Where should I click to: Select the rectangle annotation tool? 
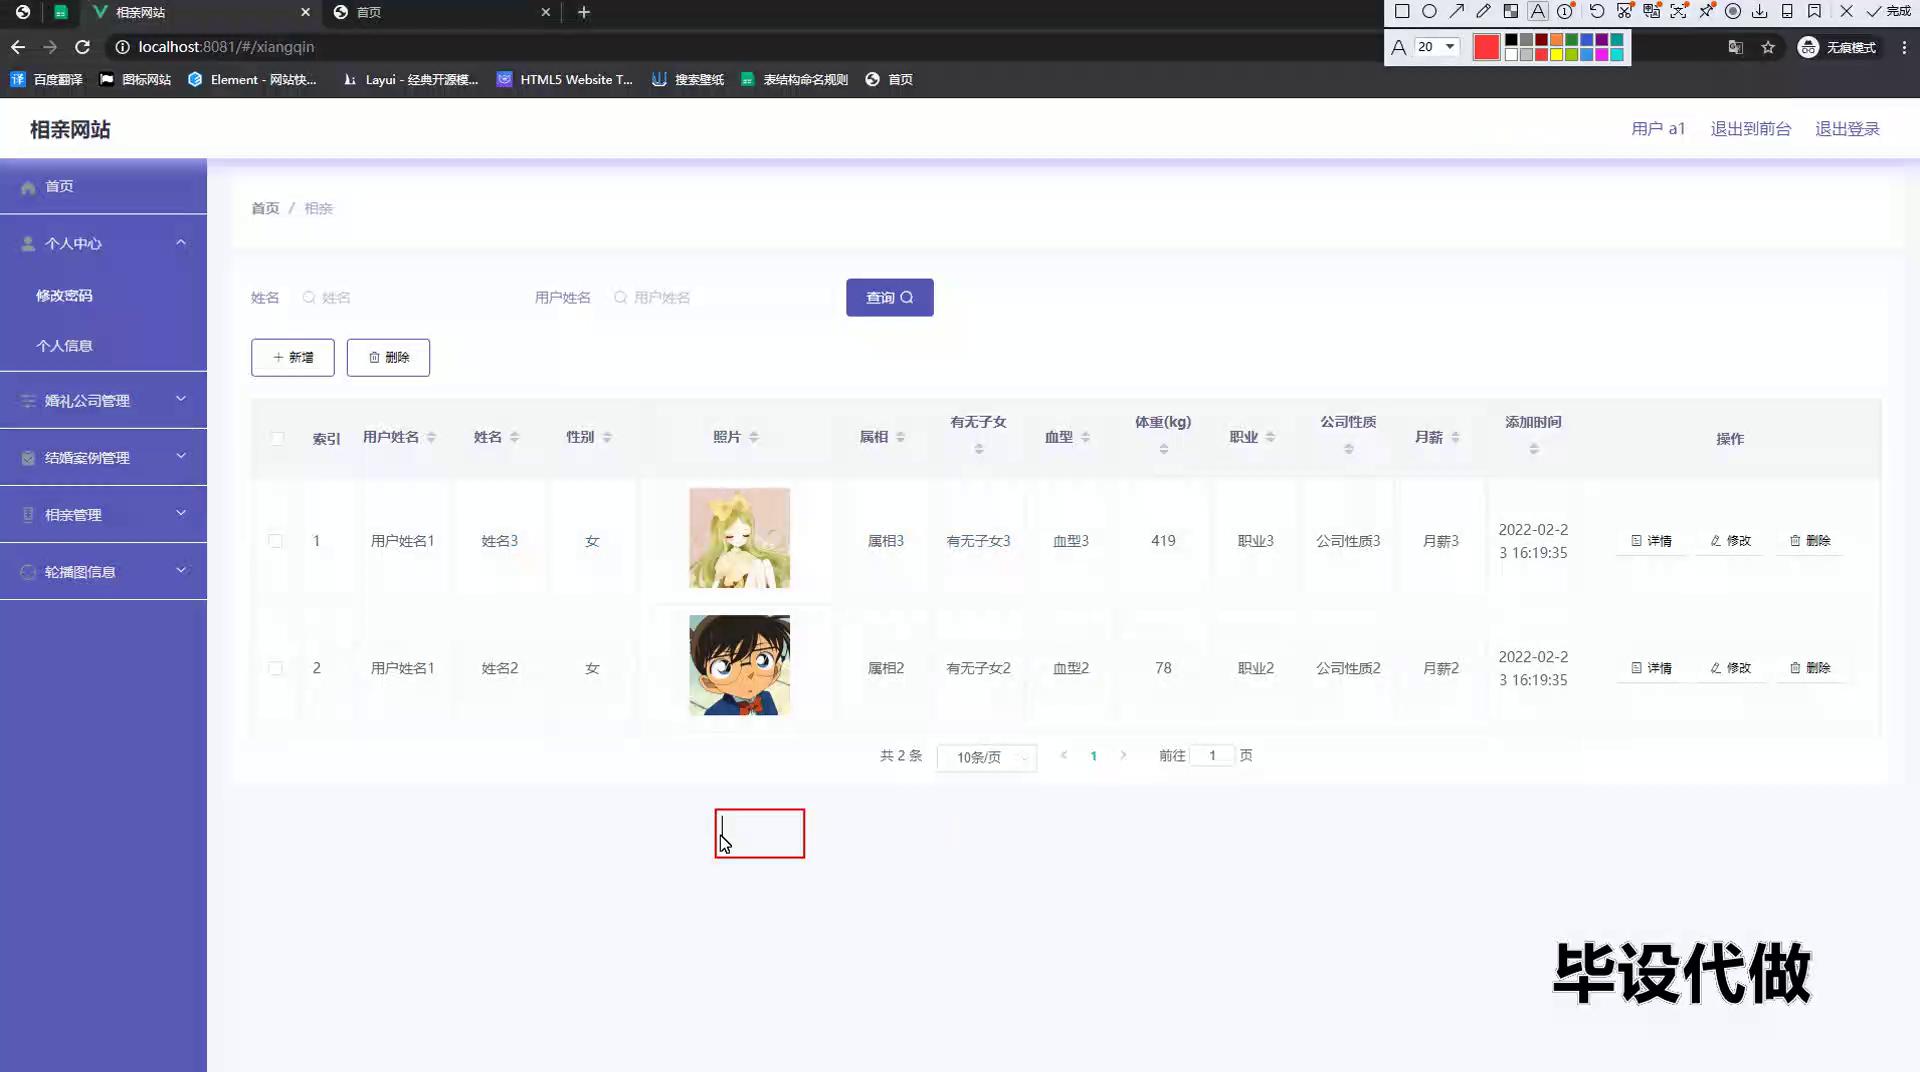tap(1402, 12)
